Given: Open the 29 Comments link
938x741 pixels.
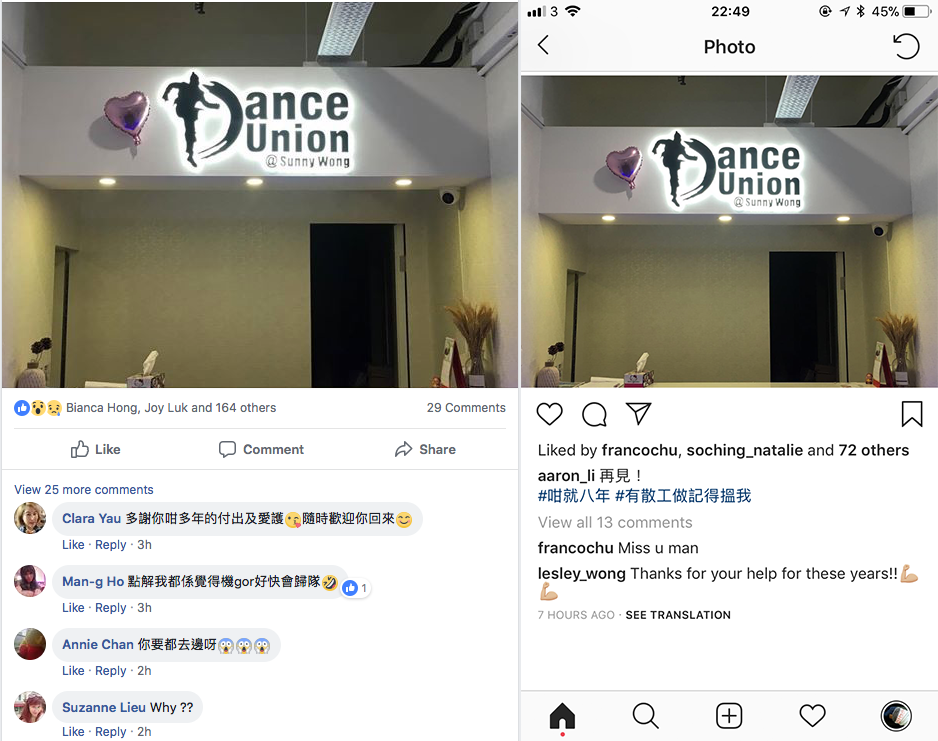Looking at the screenshot, I should [466, 408].
